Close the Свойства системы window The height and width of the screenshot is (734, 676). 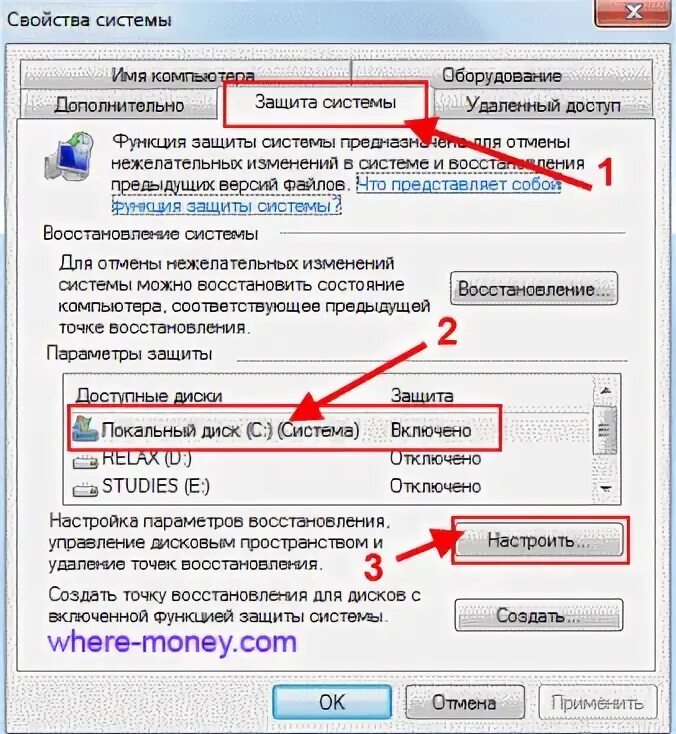coord(634,13)
